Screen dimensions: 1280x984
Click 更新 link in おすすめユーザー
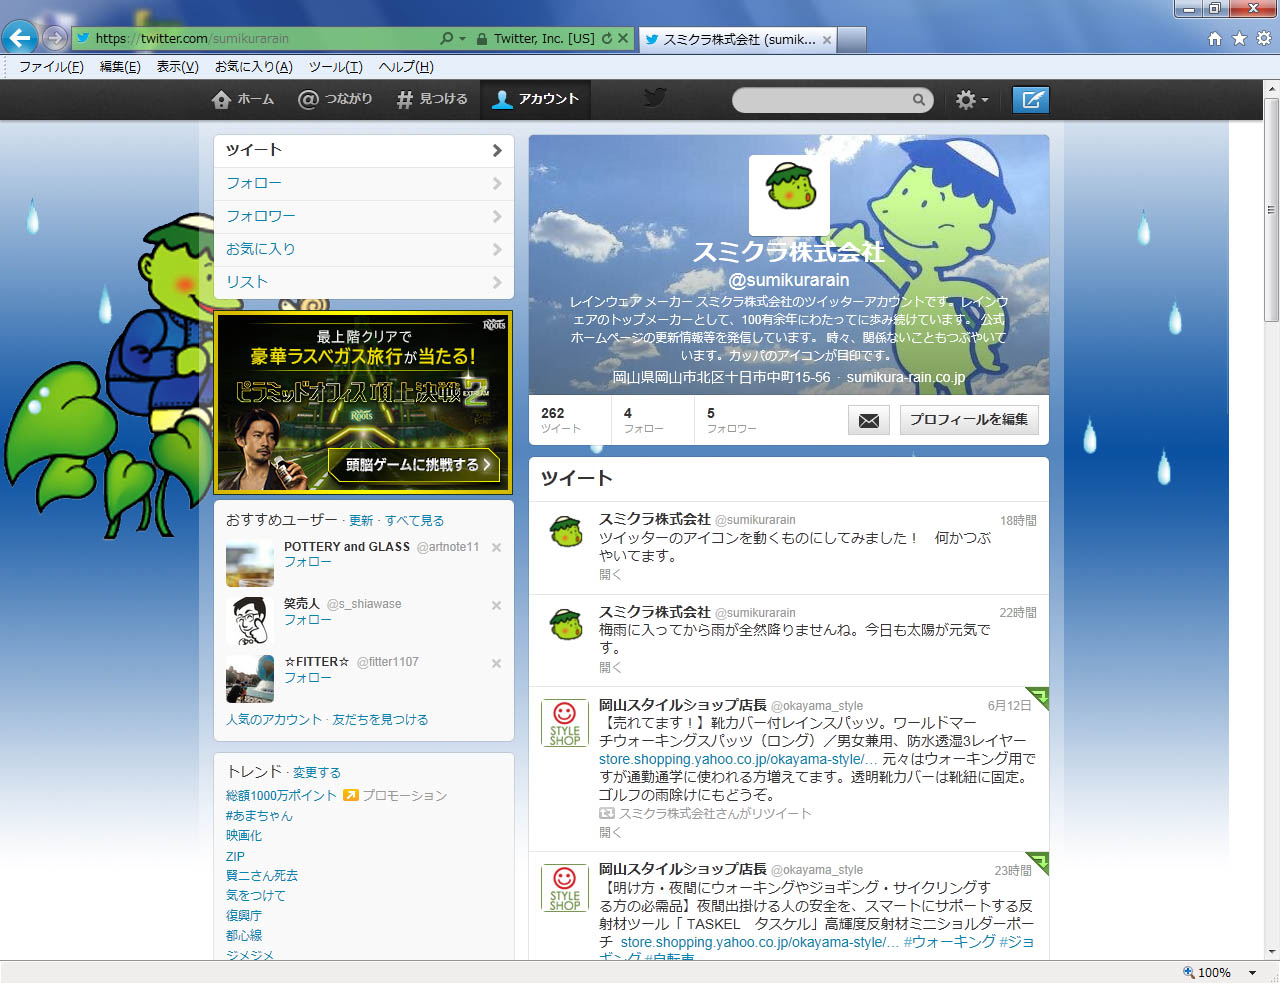pyautogui.click(x=361, y=521)
